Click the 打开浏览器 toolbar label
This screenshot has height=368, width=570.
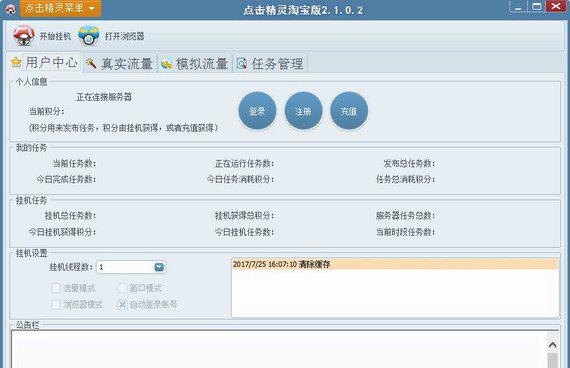[125, 36]
